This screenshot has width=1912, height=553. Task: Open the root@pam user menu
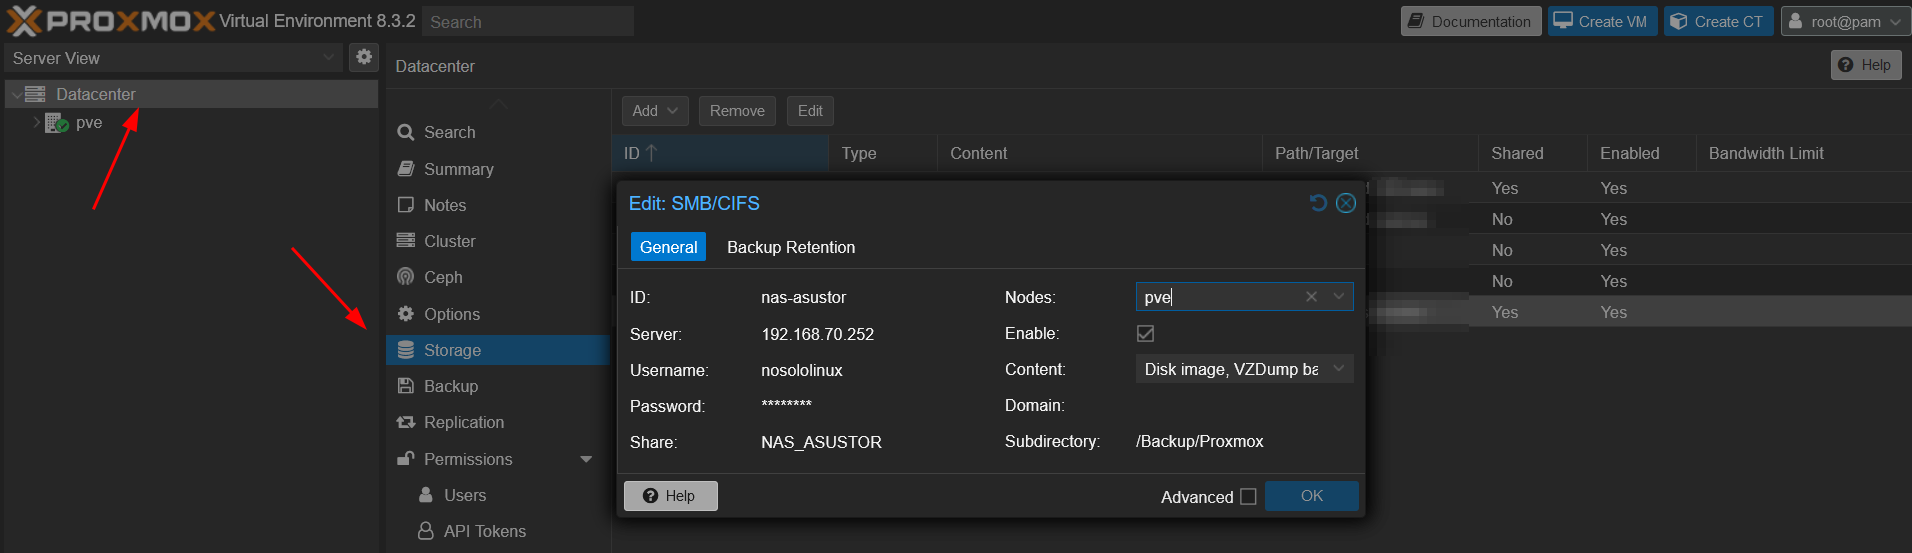click(1846, 21)
